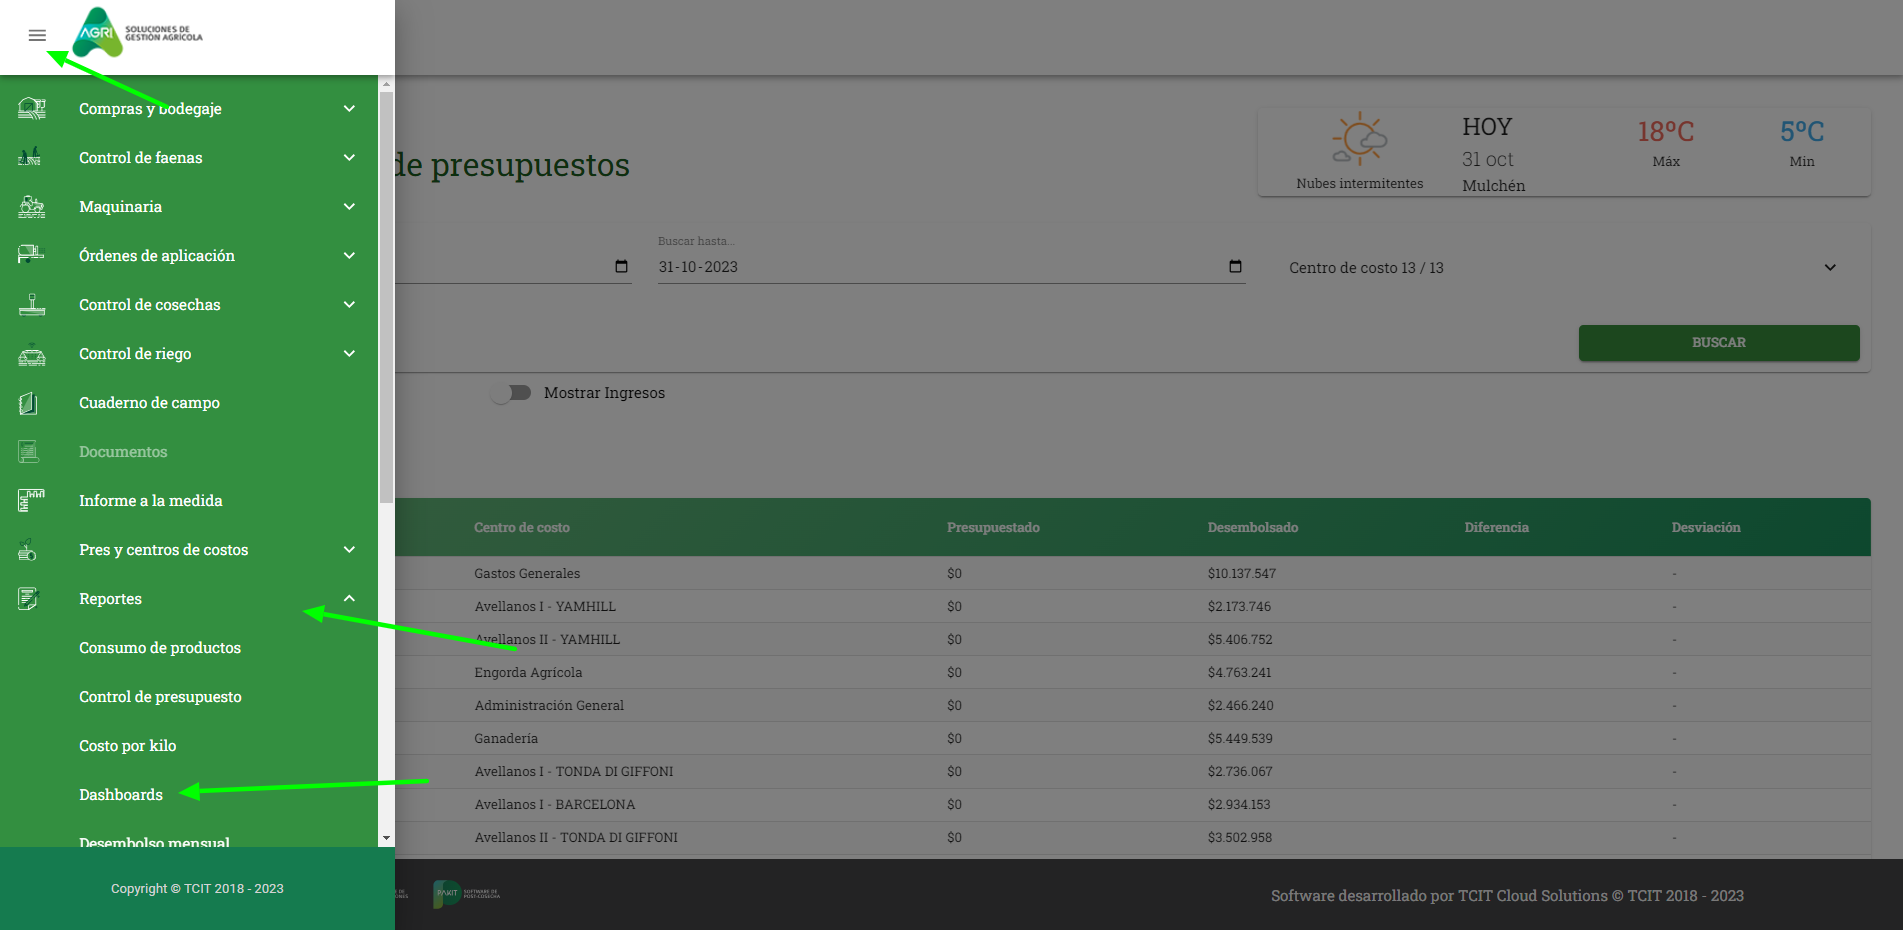Select Consumo de productos report
The width and height of the screenshot is (1903, 930).
pos(160,647)
